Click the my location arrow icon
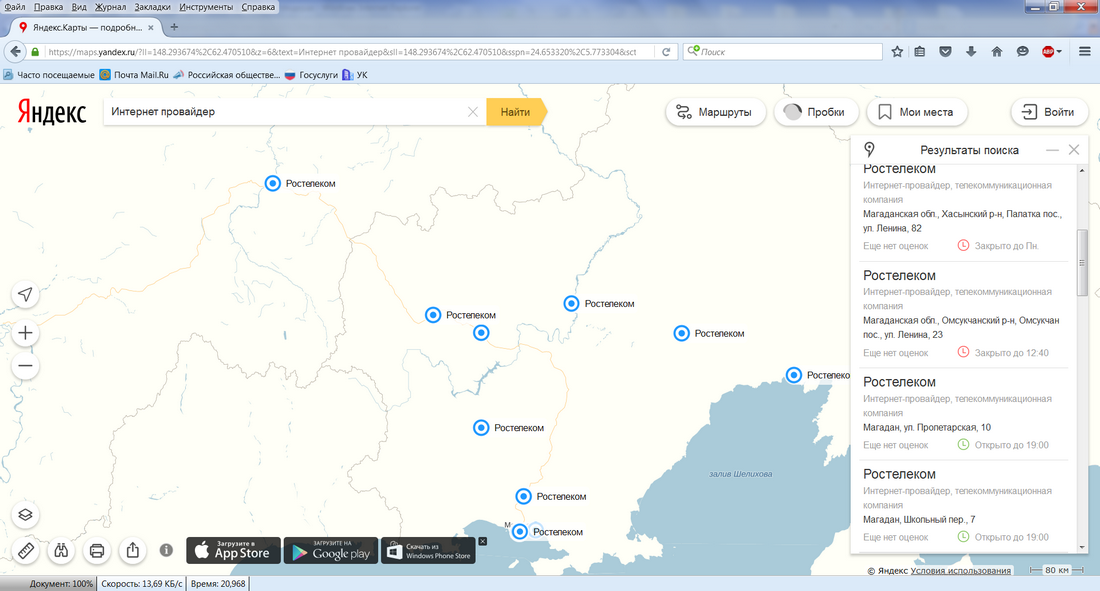 (26, 294)
